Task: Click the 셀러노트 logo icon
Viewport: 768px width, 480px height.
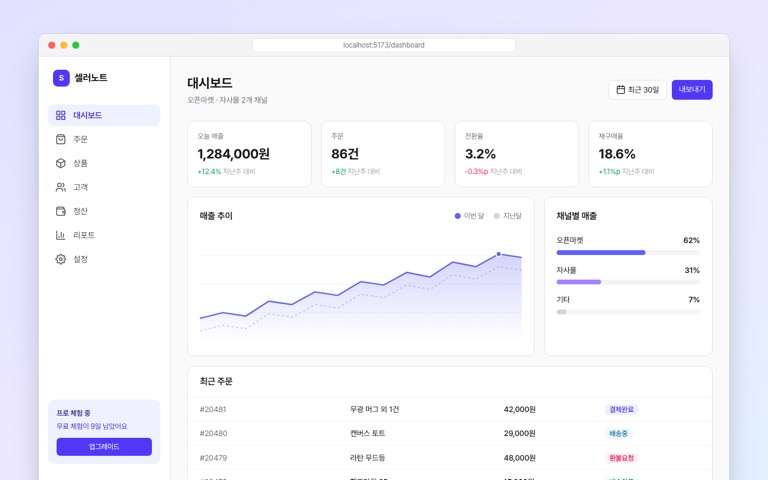Action: (61, 78)
